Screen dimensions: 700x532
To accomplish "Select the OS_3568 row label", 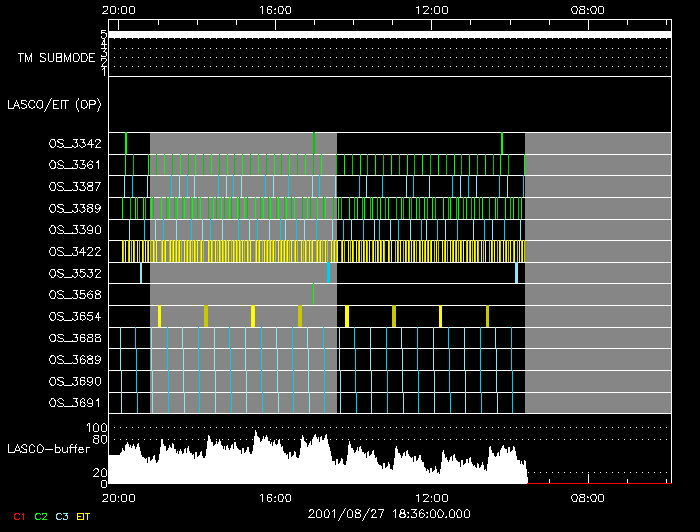I will coord(74,295).
